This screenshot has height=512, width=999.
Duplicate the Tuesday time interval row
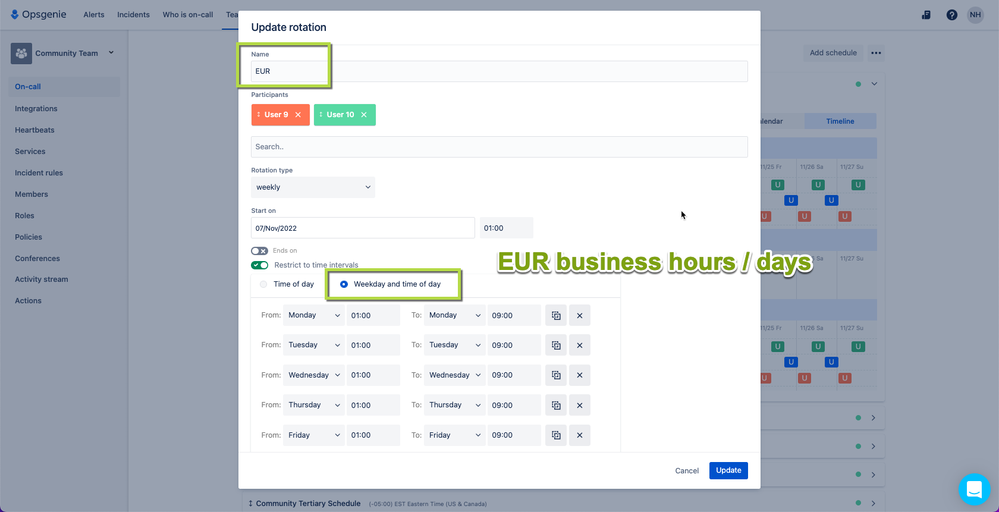tap(556, 345)
